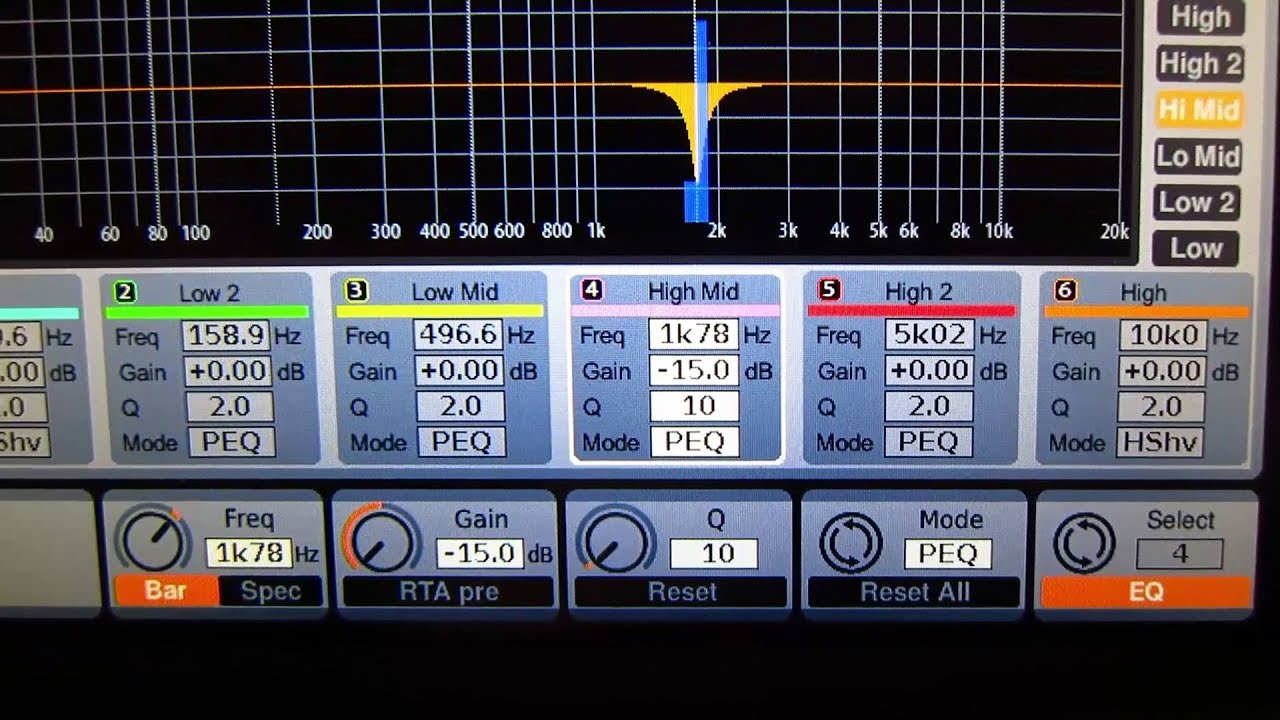Click Reset All button
The width and height of the screenshot is (1280, 720).
(914, 592)
